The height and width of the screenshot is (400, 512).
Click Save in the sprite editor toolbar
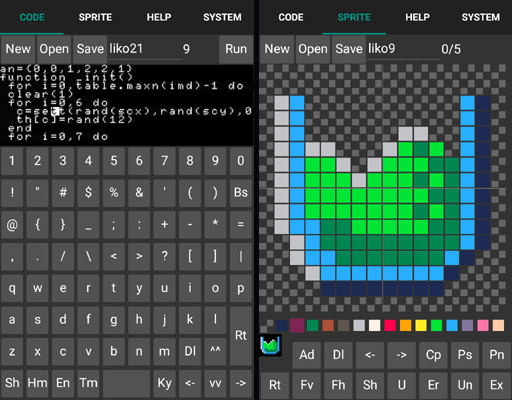349,49
